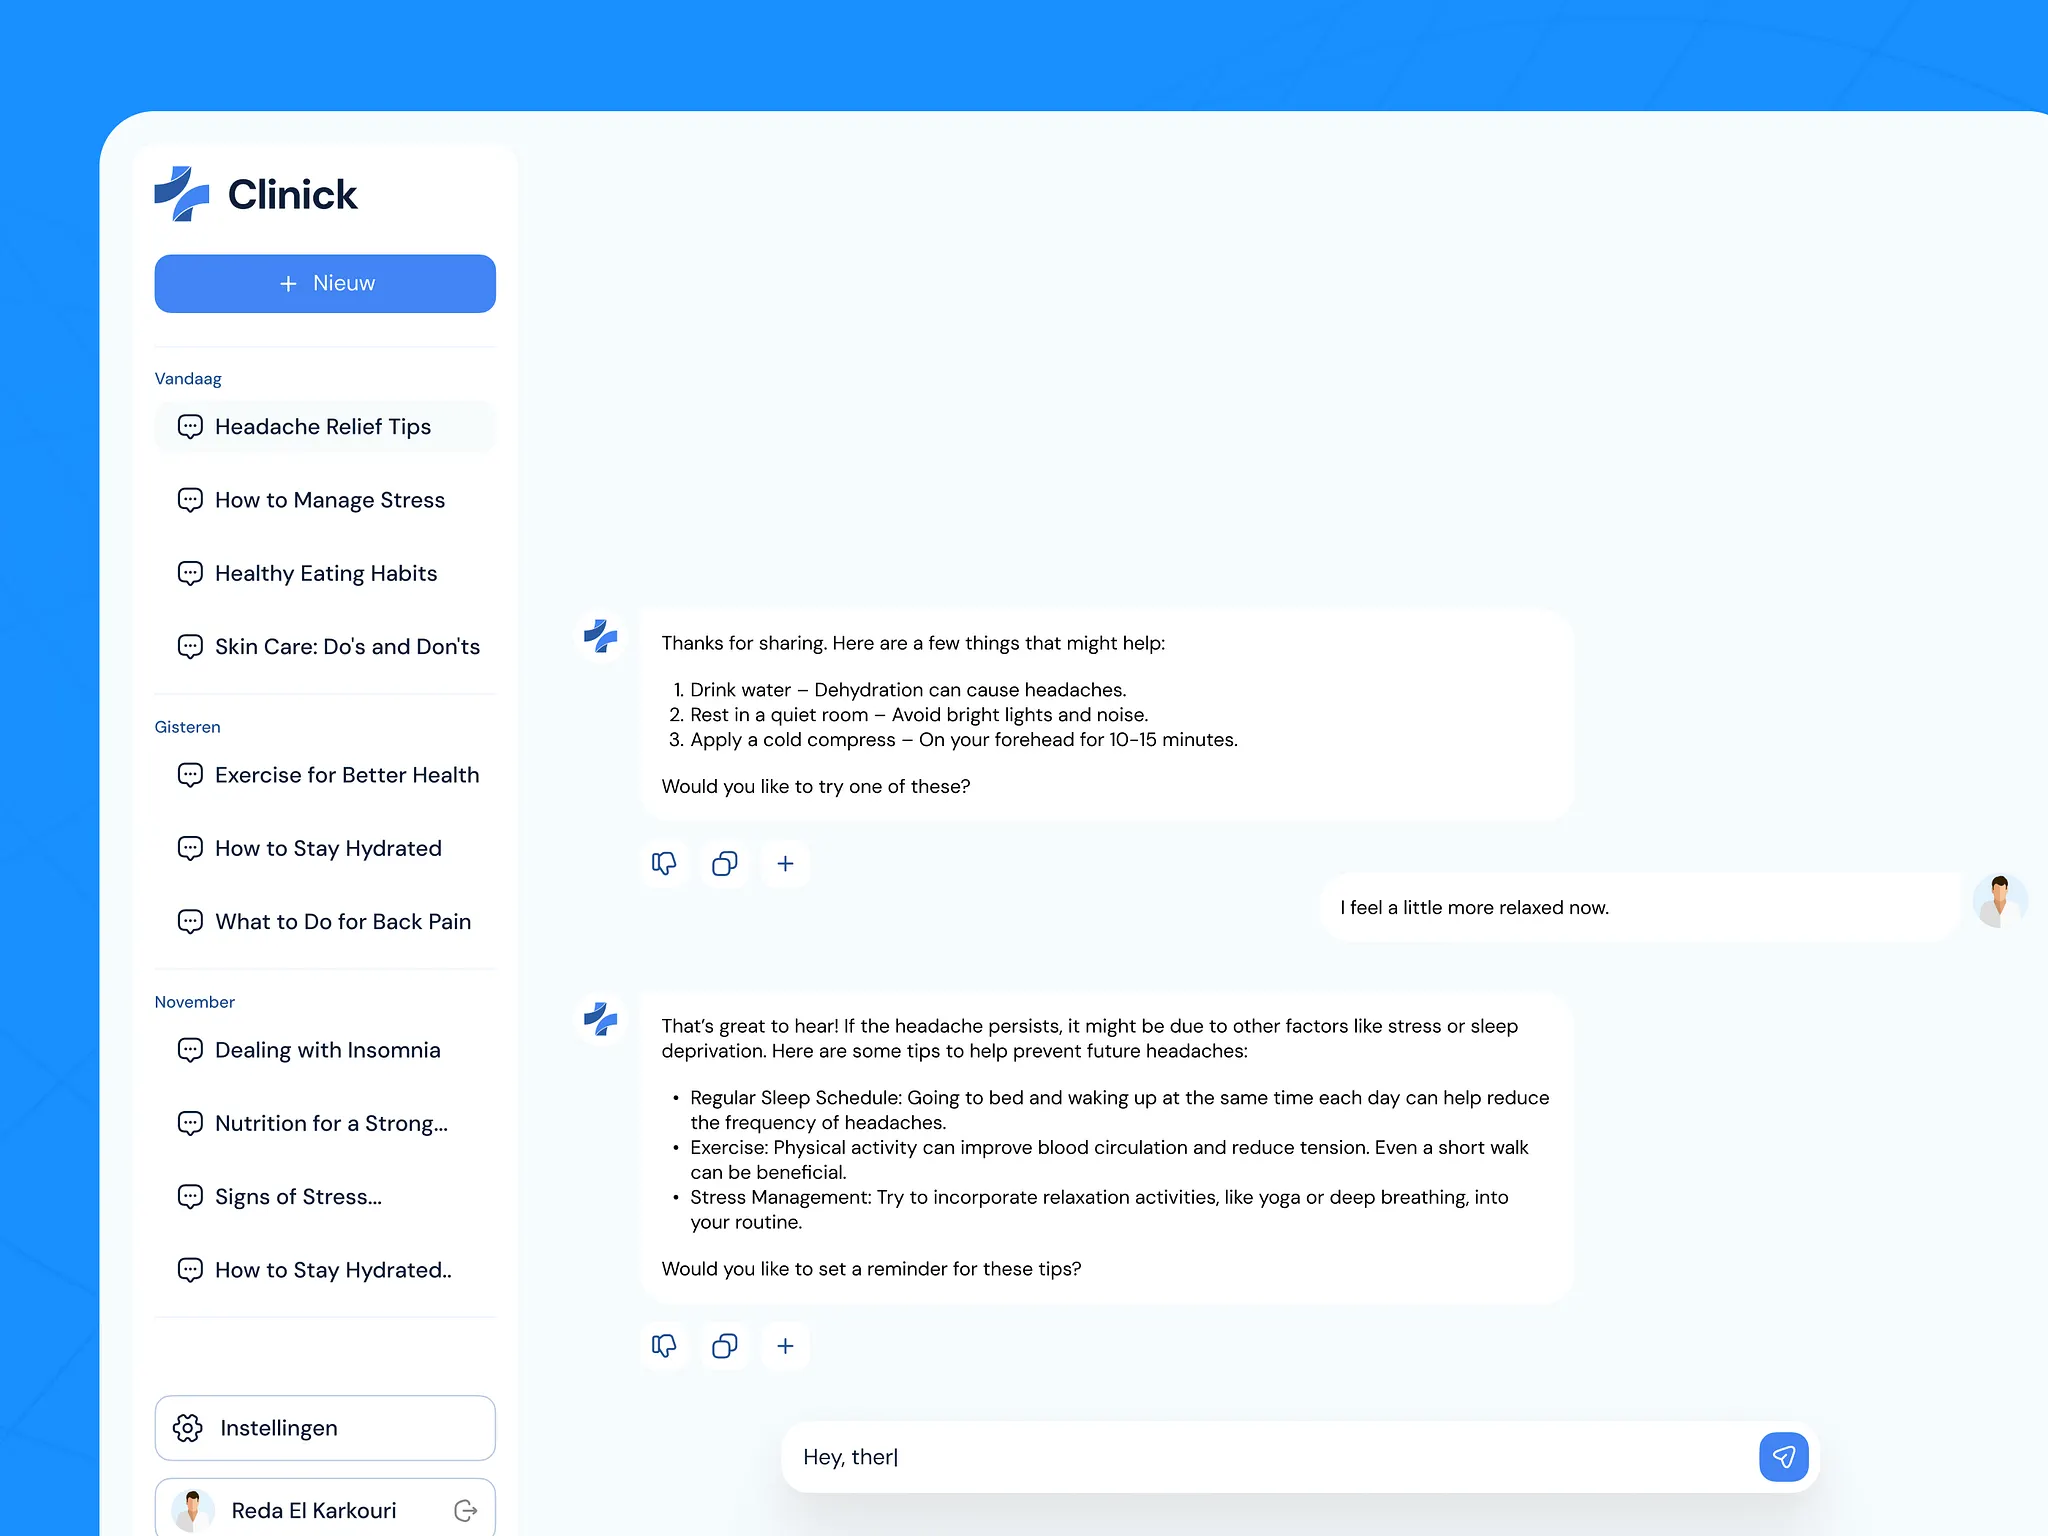Open the Headache Relief Tips chat
2048x1536 pixels.
point(325,427)
